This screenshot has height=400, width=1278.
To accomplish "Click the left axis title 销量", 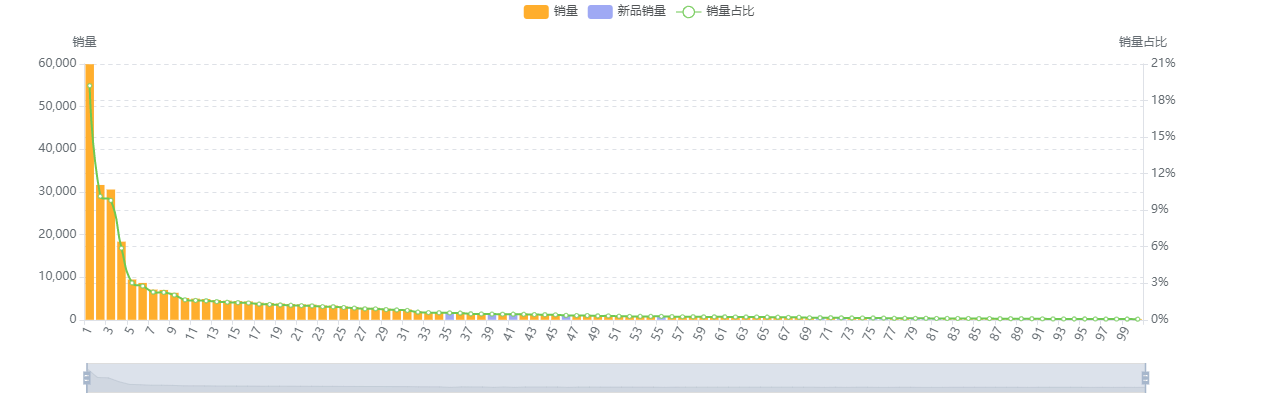I will (x=85, y=42).
